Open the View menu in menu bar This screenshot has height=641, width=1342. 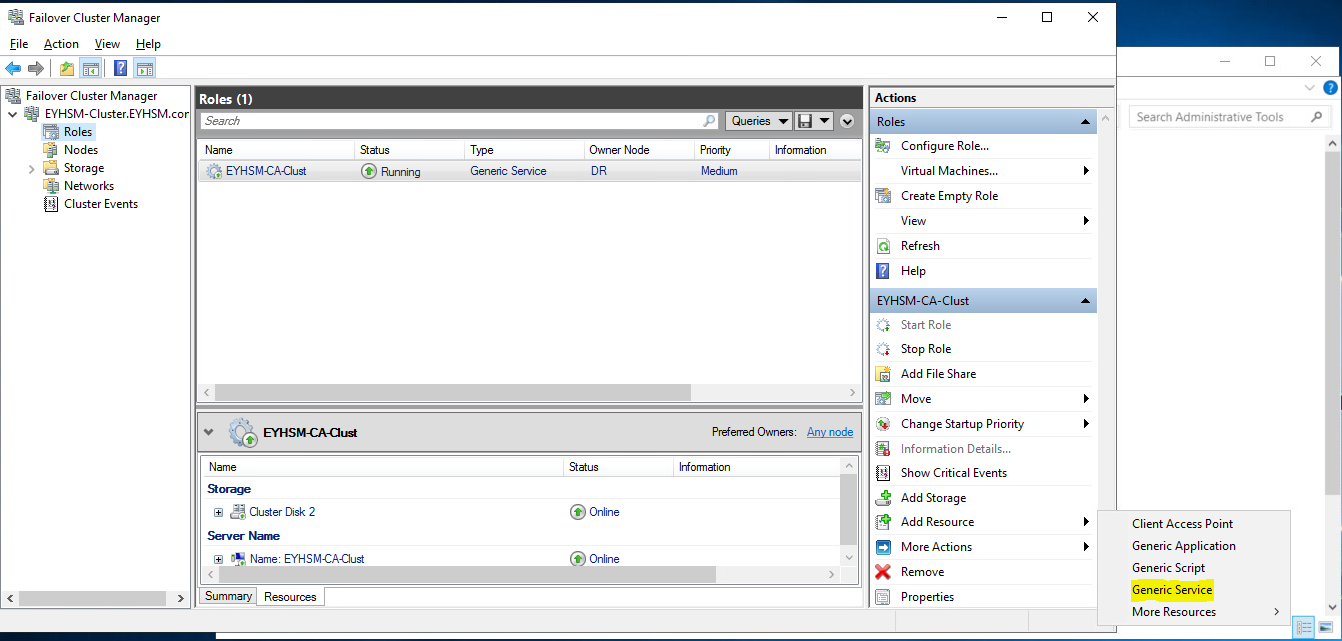107,44
